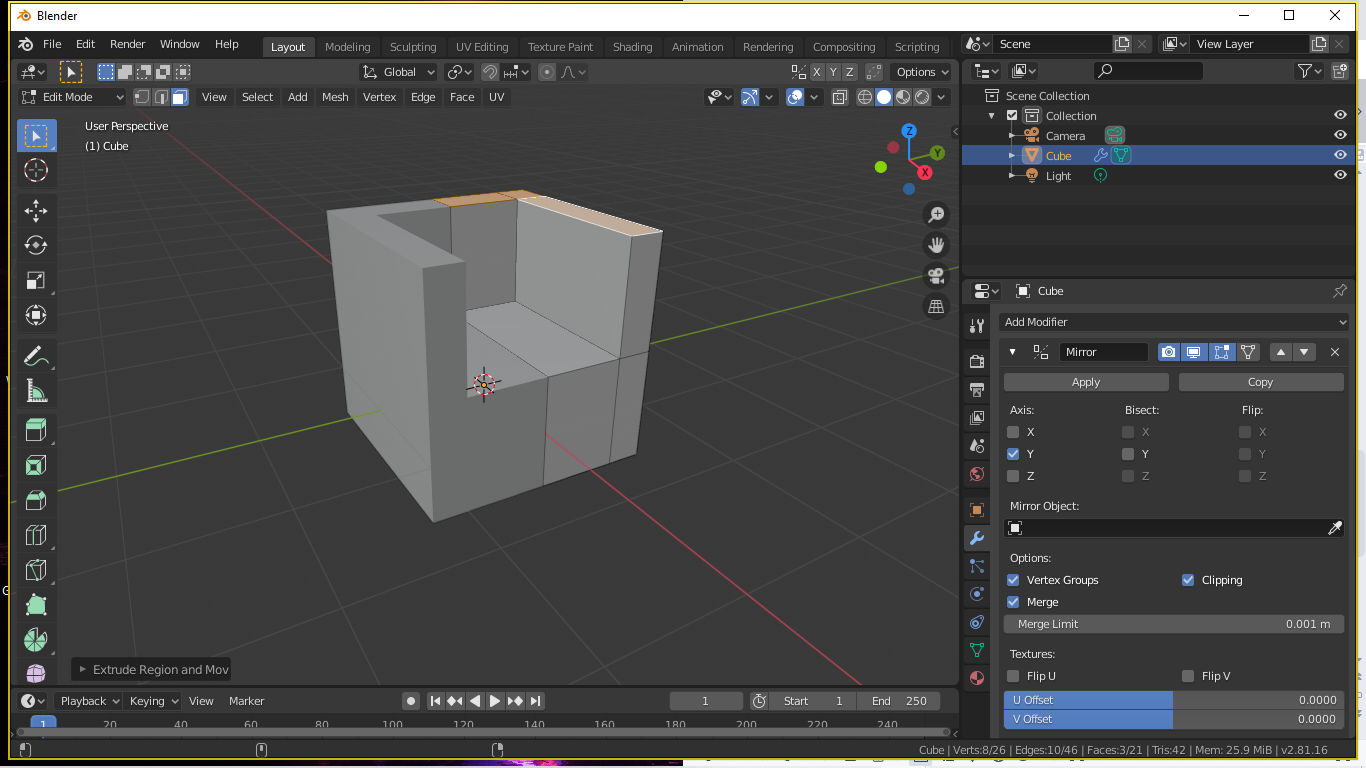Copy the Mirror modifier
This screenshot has width=1366, height=768.
pyautogui.click(x=1261, y=381)
